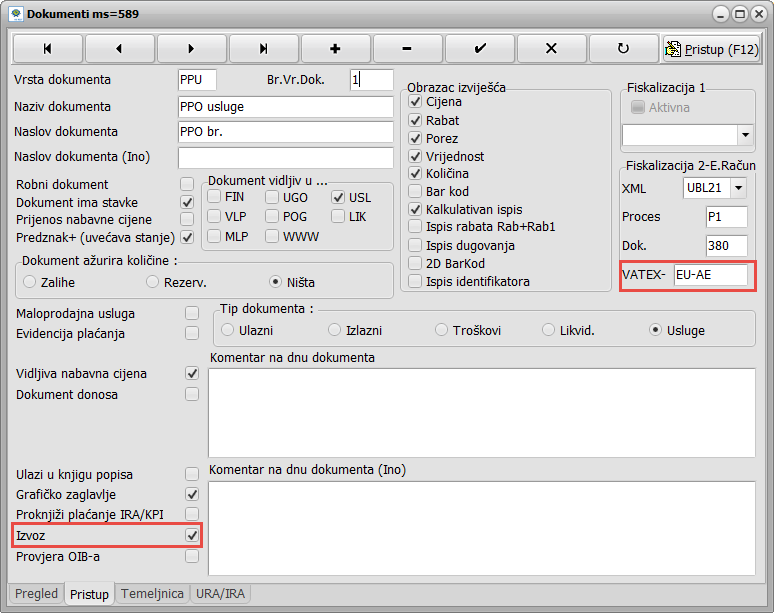This screenshot has height=613, width=774.
Task: Toggle the Robni dokument checkbox
Action: pos(186,184)
